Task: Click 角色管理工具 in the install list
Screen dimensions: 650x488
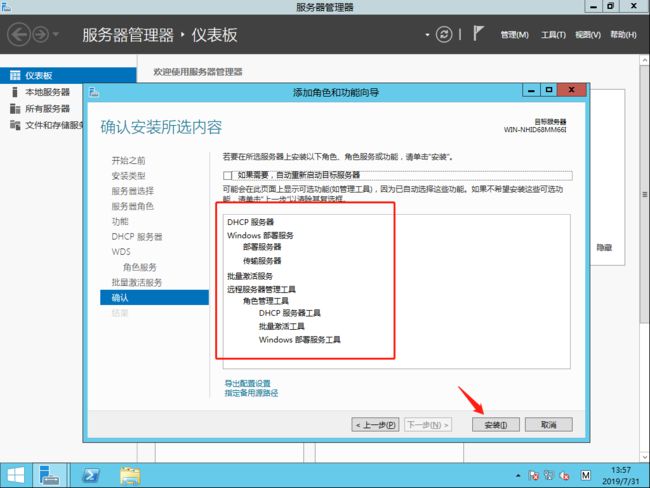Action: tap(266, 301)
